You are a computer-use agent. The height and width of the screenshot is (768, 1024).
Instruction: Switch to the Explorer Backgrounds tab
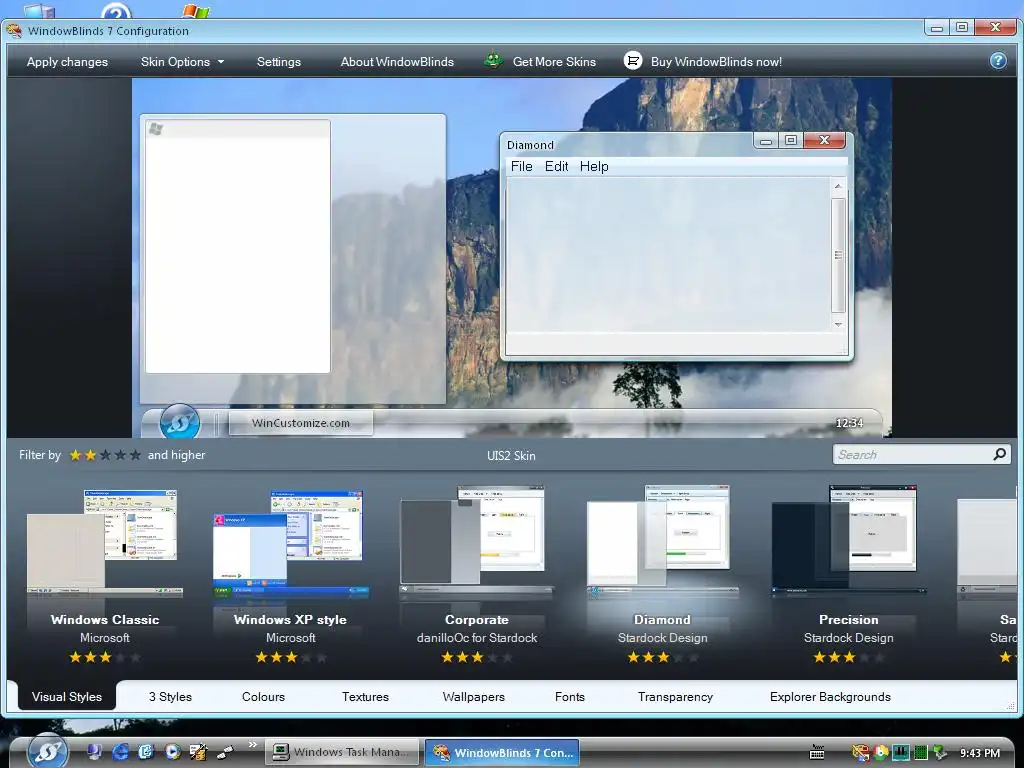click(x=830, y=696)
